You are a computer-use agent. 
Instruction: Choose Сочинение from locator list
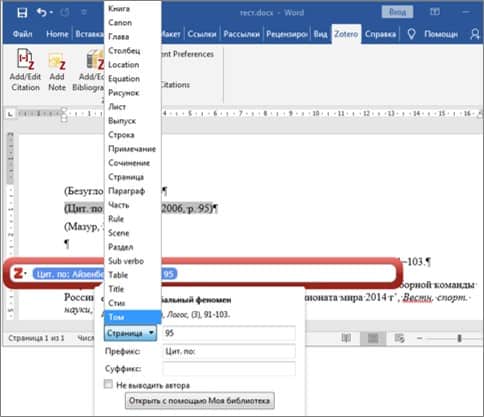tap(133, 163)
